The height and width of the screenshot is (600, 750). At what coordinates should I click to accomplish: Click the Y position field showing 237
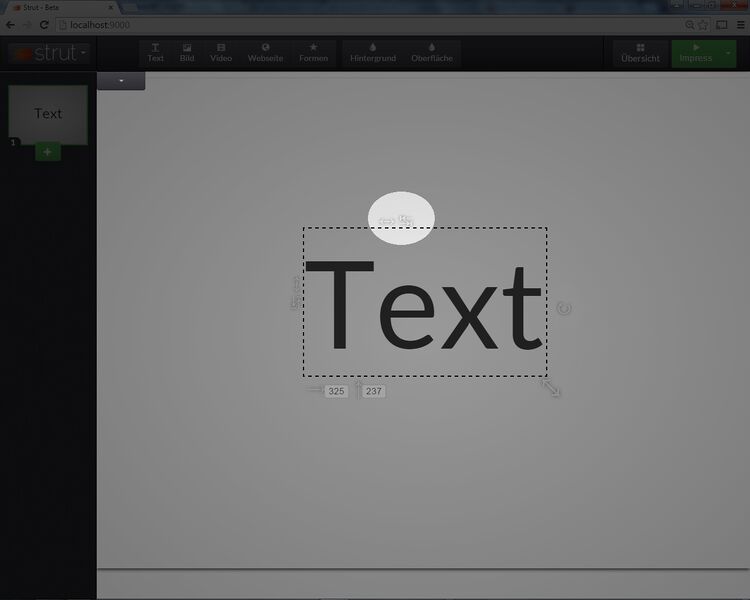coord(373,391)
